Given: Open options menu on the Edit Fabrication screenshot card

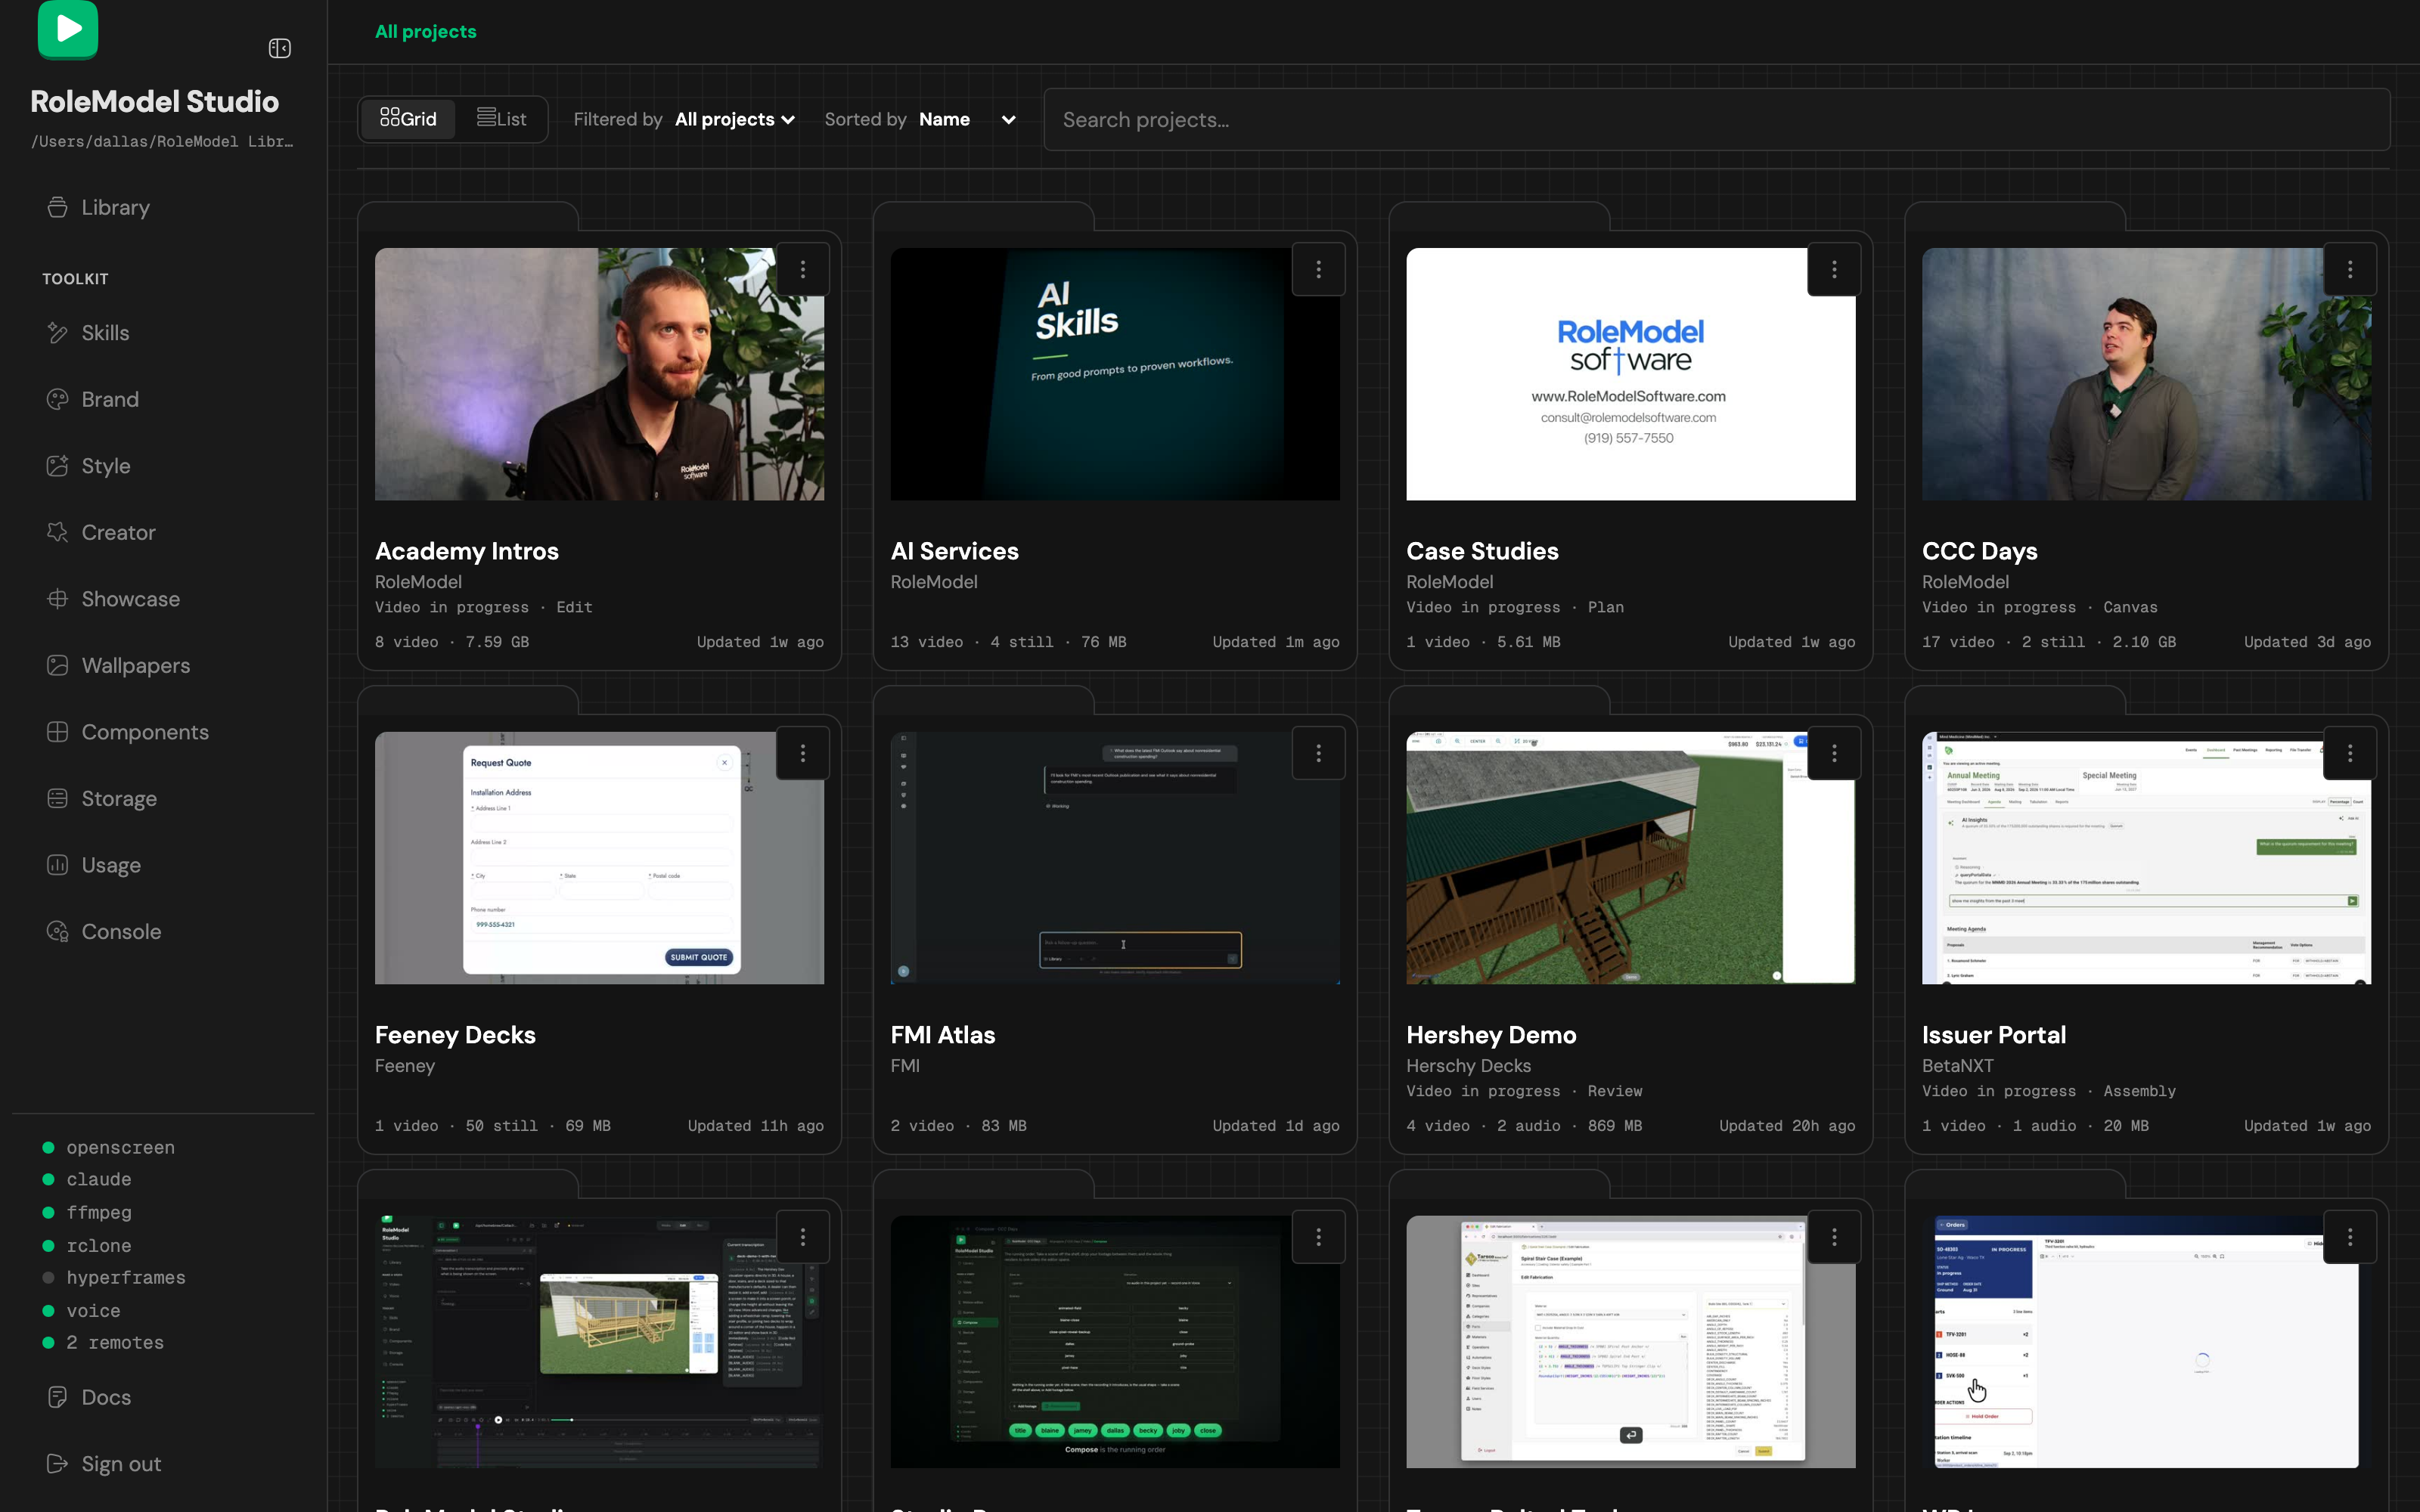Looking at the screenshot, I should coord(1834,1237).
